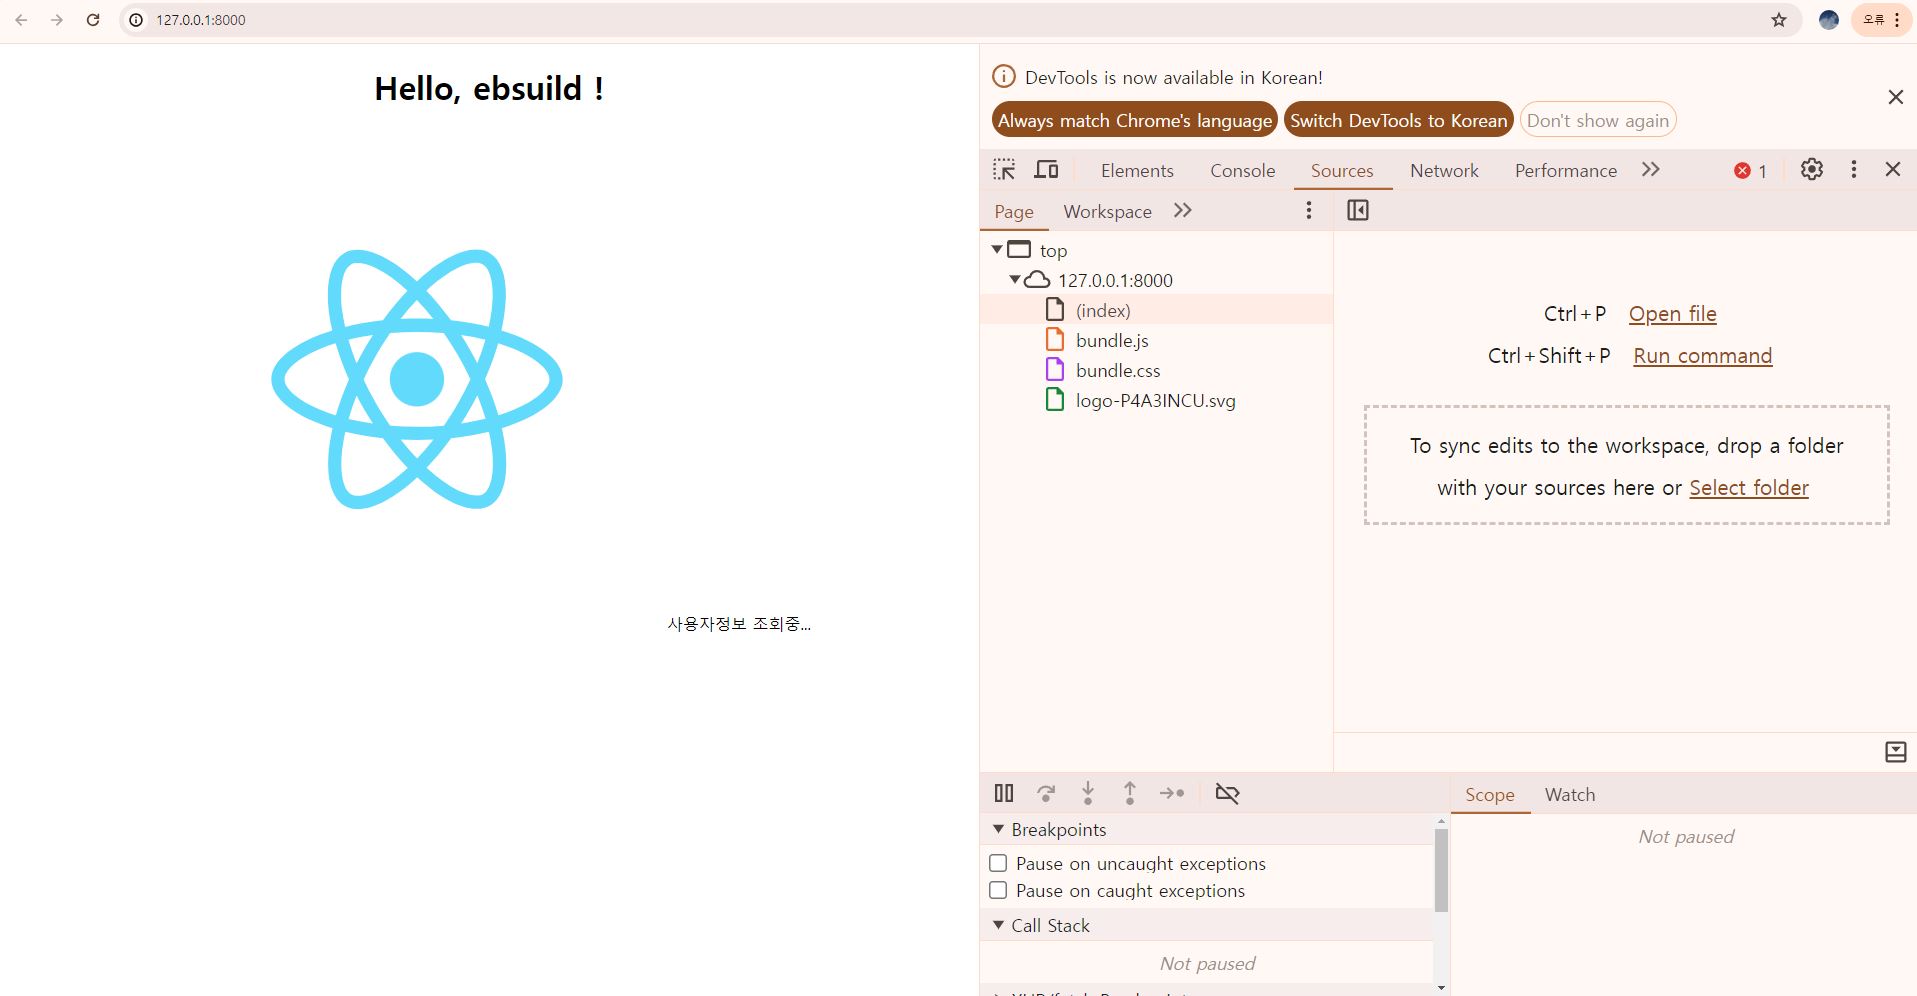Hide the navigator sidebar
The height and width of the screenshot is (996, 1917).
(x=1358, y=211)
